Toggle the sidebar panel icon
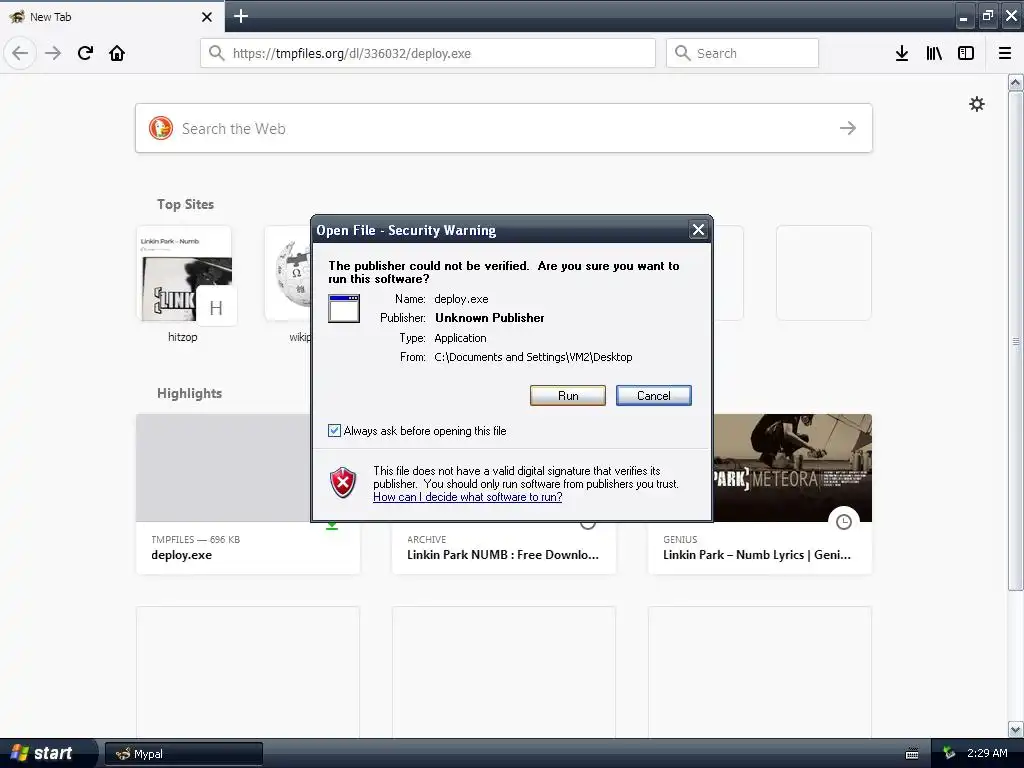This screenshot has width=1024, height=768. [x=966, y=53]
